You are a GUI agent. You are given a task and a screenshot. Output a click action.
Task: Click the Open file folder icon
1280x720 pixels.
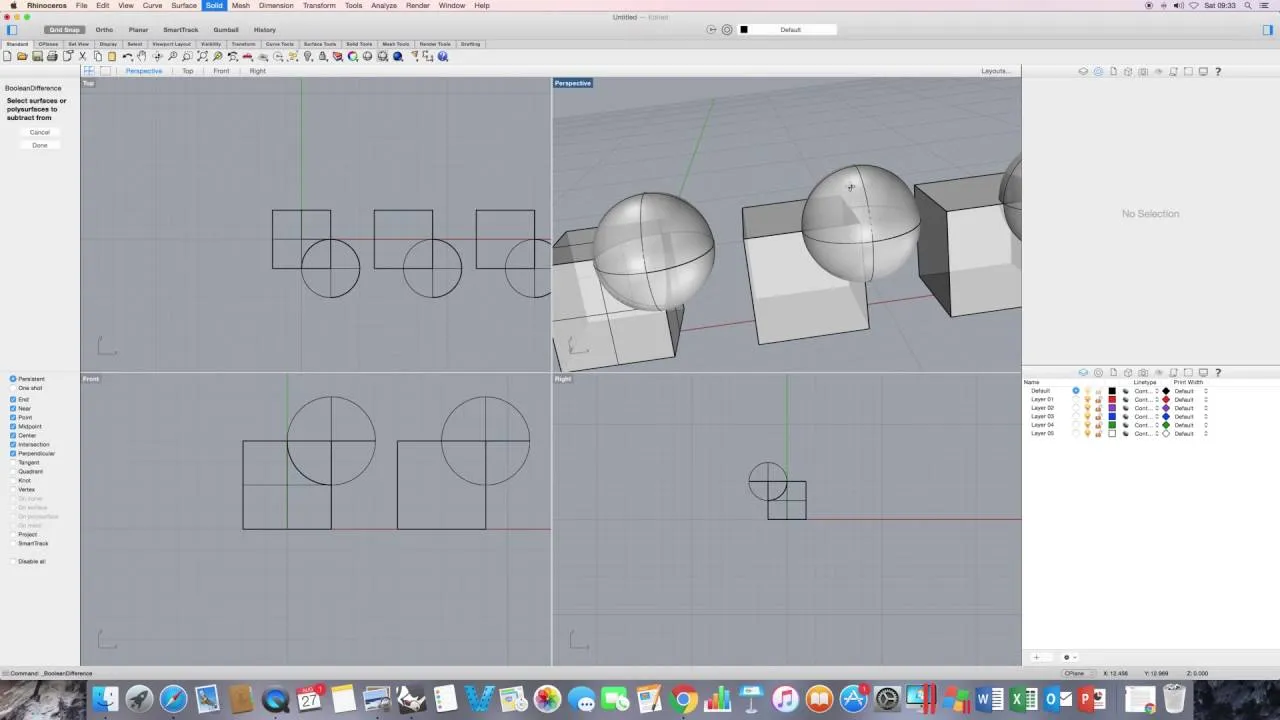pyautogui.click(x=22, y=56)
